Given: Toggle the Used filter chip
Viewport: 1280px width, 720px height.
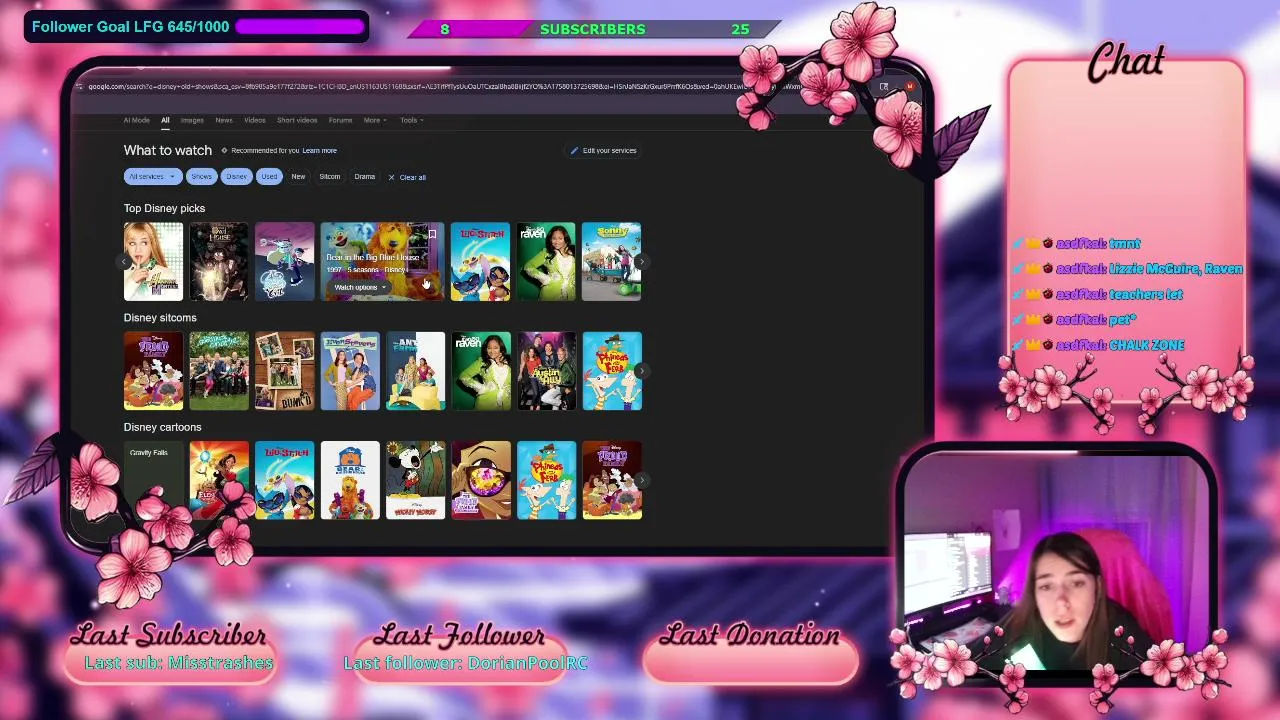Looking at the screenshot, I should (269, 177).
